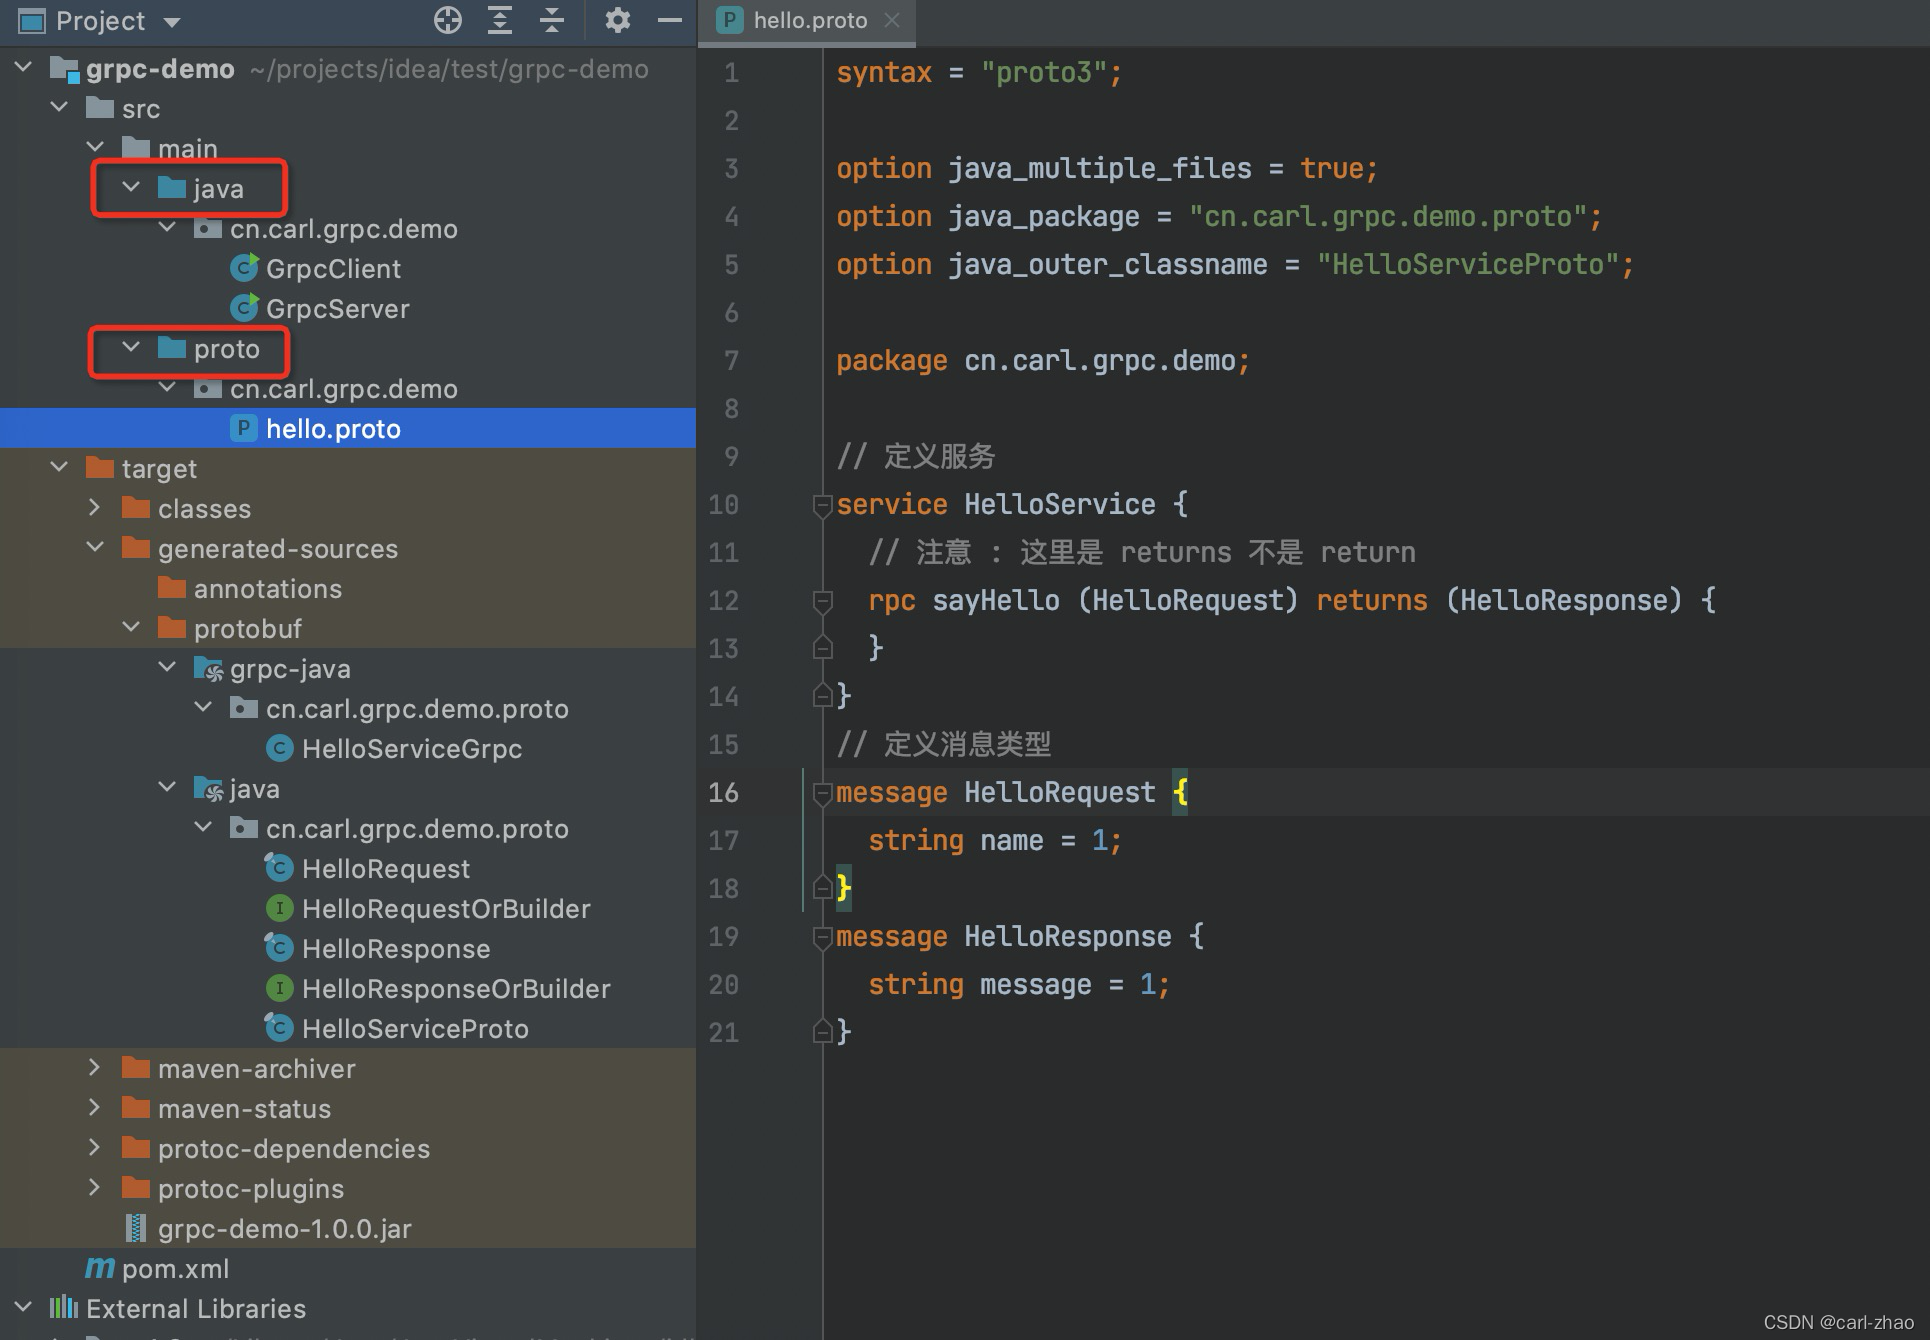
Task: Toggle fold marker for service HelloService block
Action: click(822, 505)
